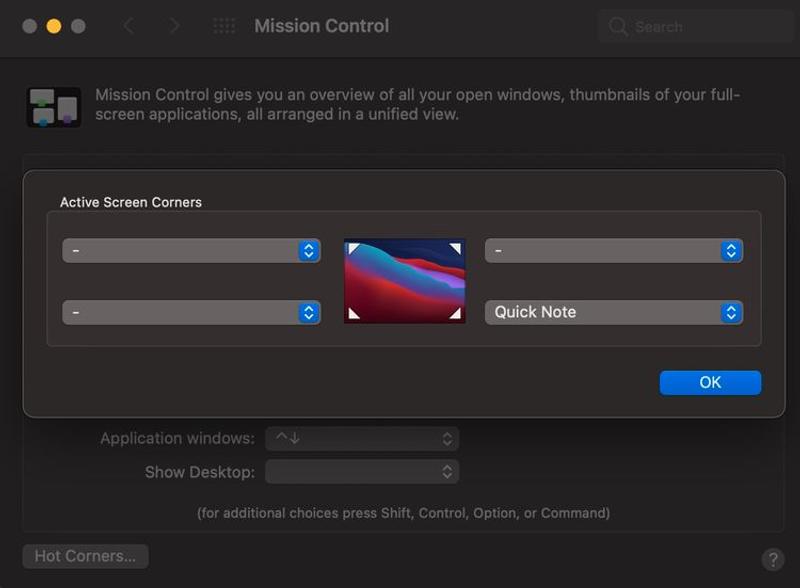The width and height of the screenshot is (800, 588).
Task: Open the top-left hot corner dropdown
Action: [191, 250]
